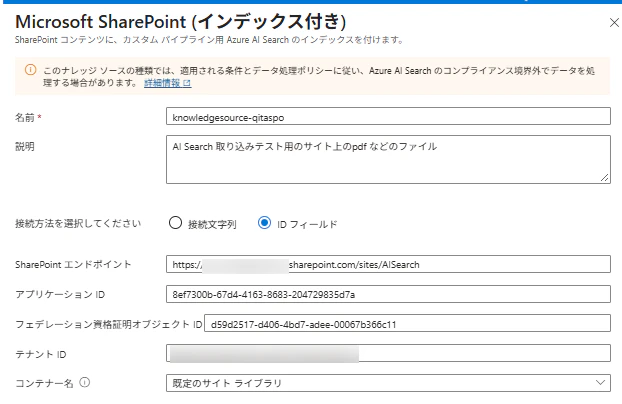Viewport: 622px width, 404px height.
Task: Click into the 説明 description text area
Action: click(388, 160)
